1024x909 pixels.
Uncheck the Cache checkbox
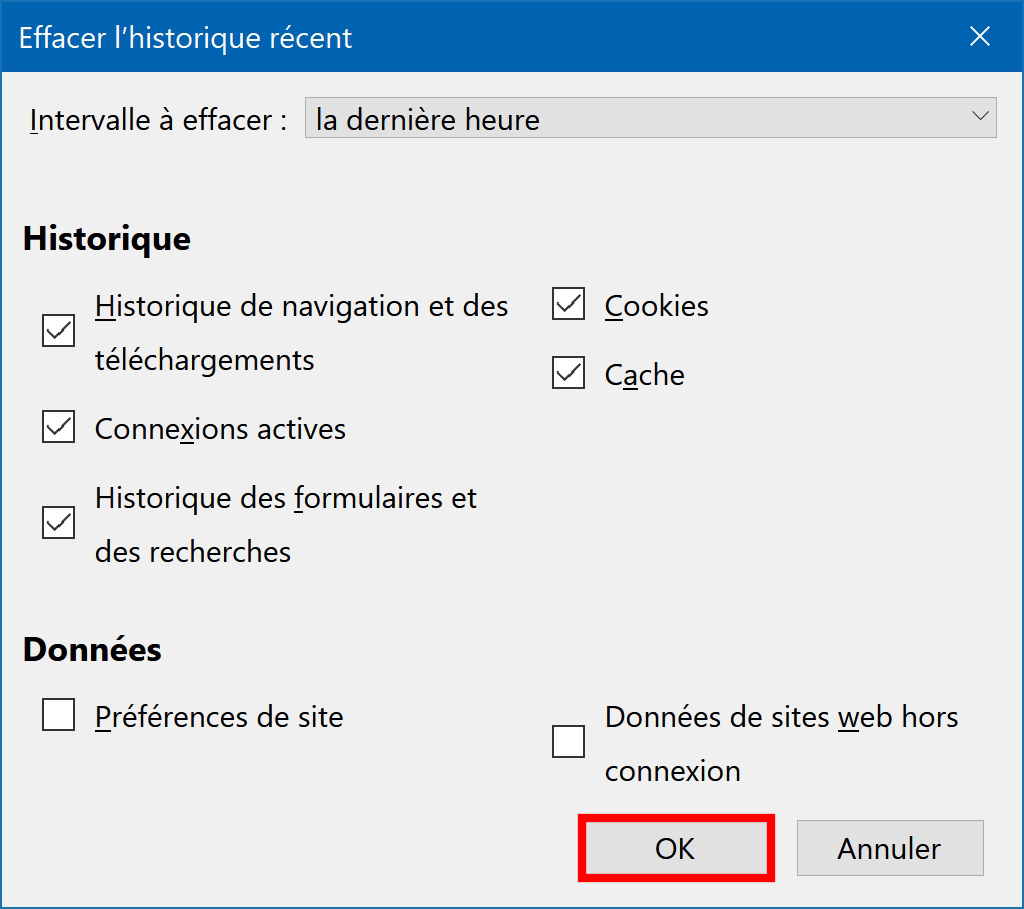568,372
